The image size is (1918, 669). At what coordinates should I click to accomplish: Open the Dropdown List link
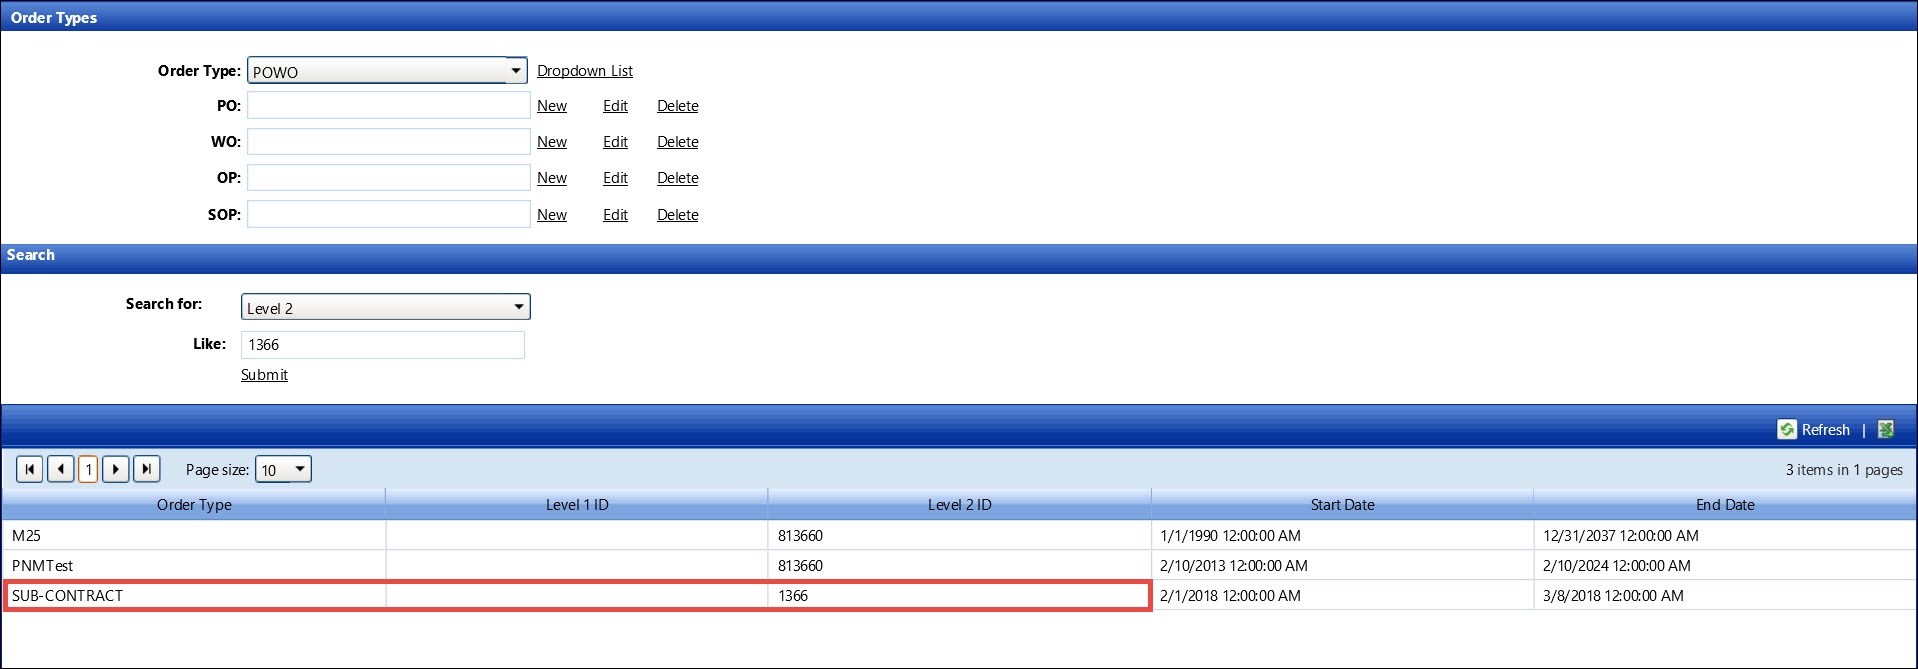(x=584, y=71)
